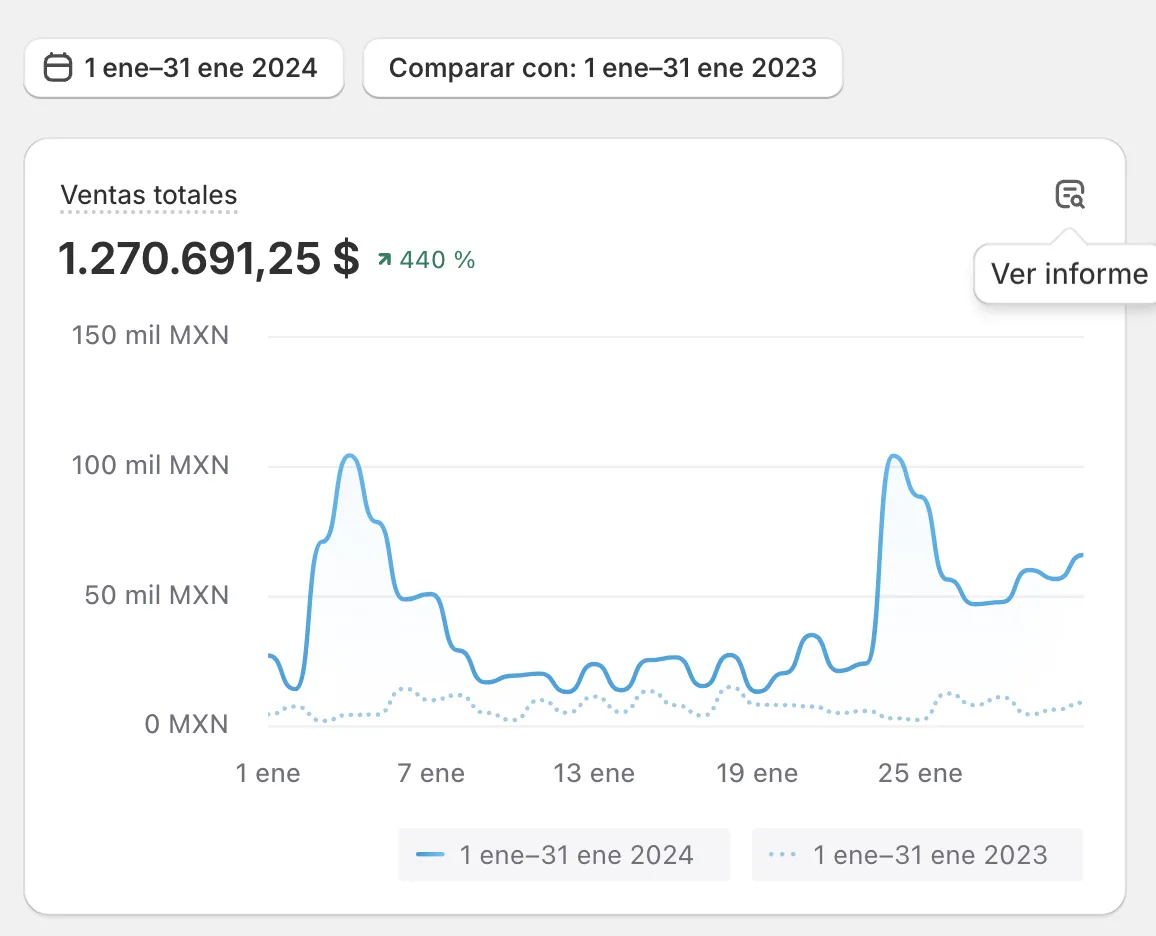Click the 440 % growth percentage
The height and width of the screenshot is (936, 1156).
pos(437,260)
